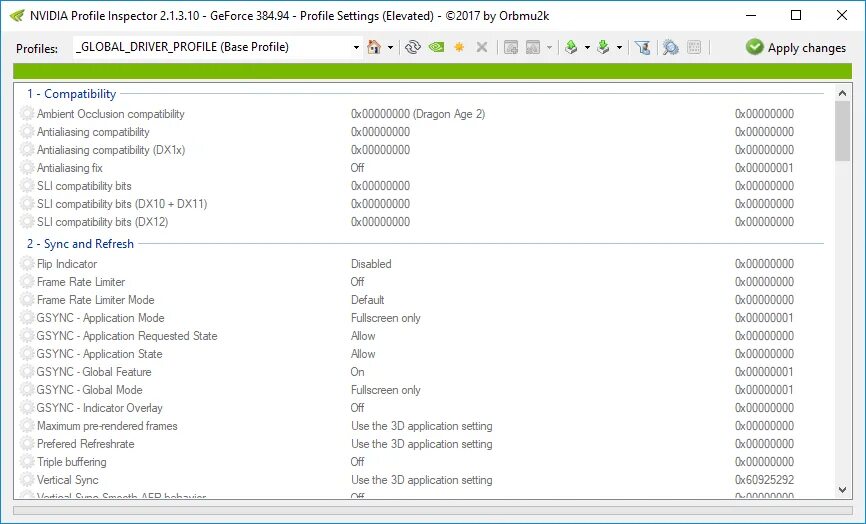Viewport: 866px width, 524px height.
Task: Click Disabled value of Flip Indicator
Action: pos(371,264)
